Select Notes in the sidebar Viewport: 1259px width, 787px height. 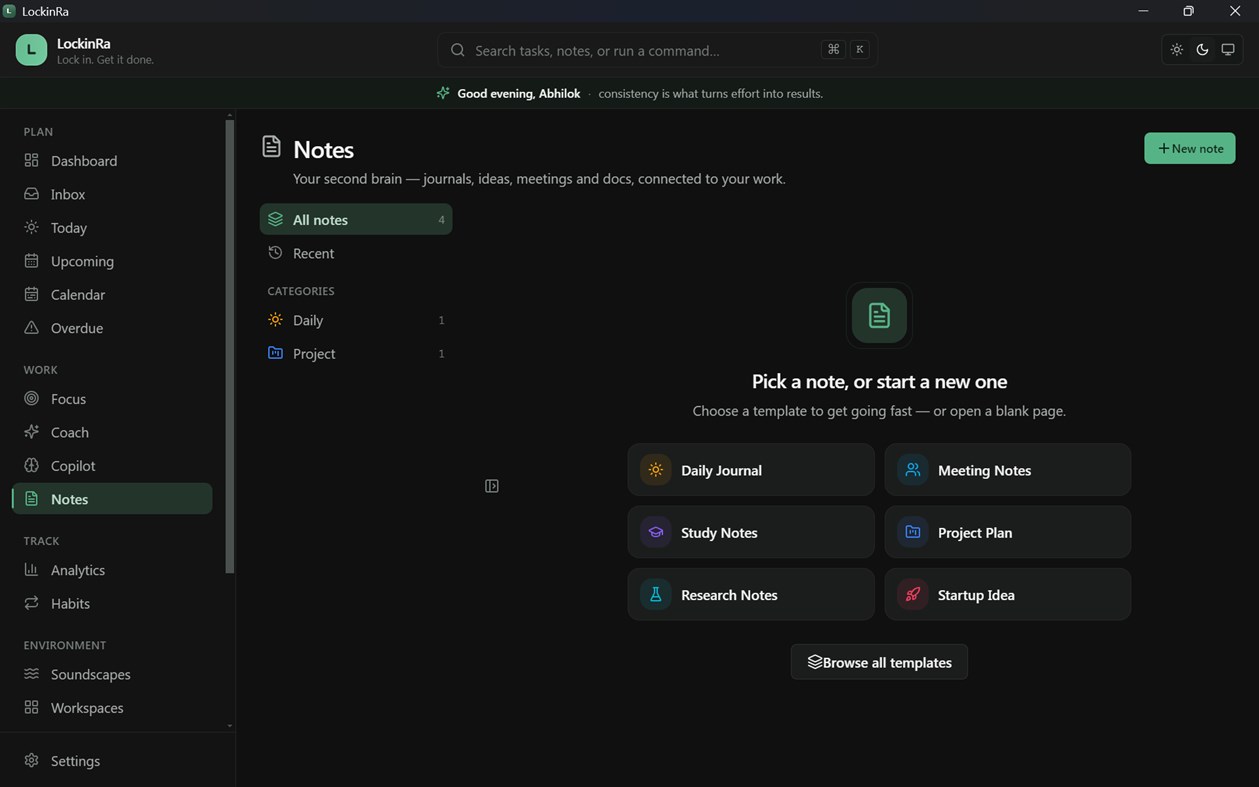tap(112, 499)
